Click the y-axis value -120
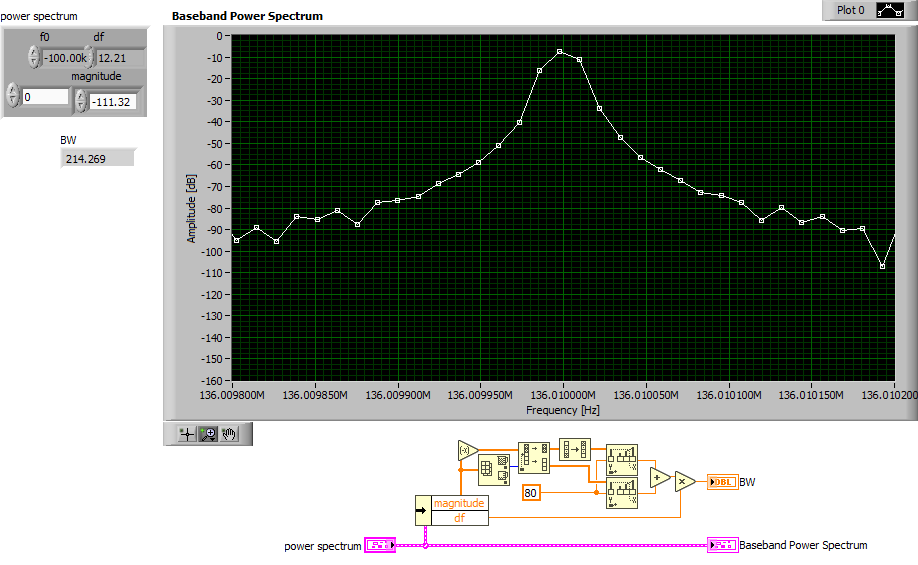This screenshot has height=565, width=918. click(211, 295)
